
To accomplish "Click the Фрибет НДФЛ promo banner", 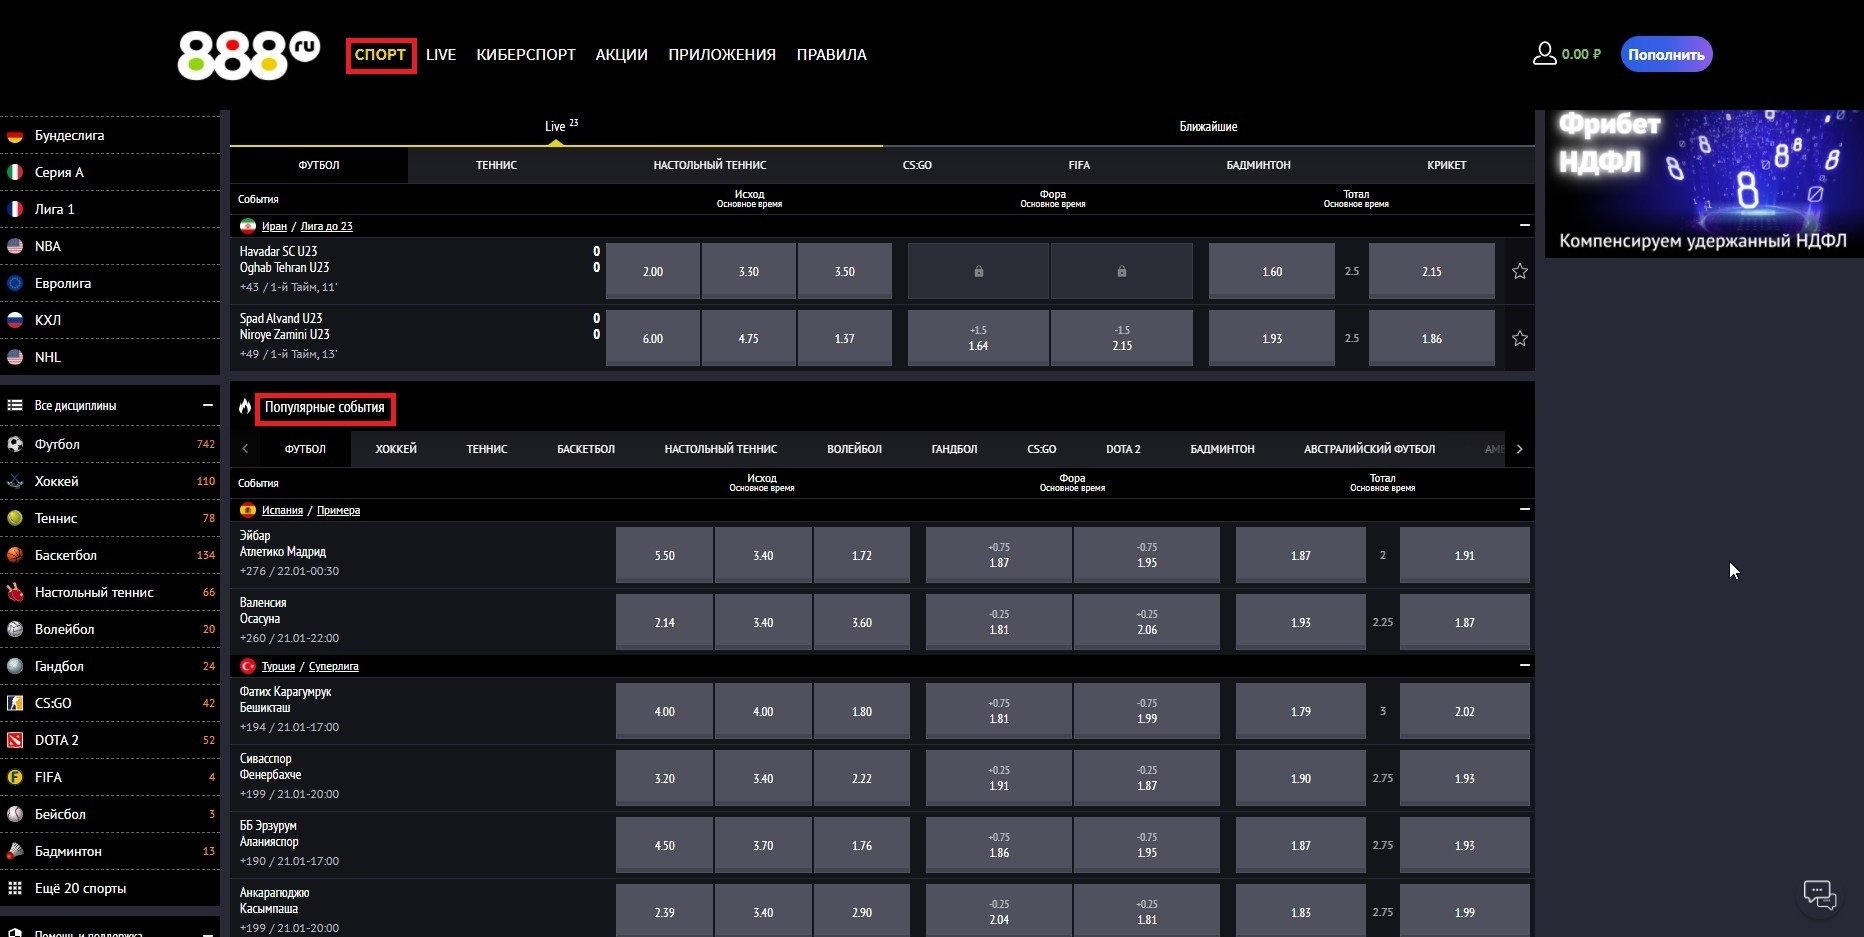I will click(1703, 183).
